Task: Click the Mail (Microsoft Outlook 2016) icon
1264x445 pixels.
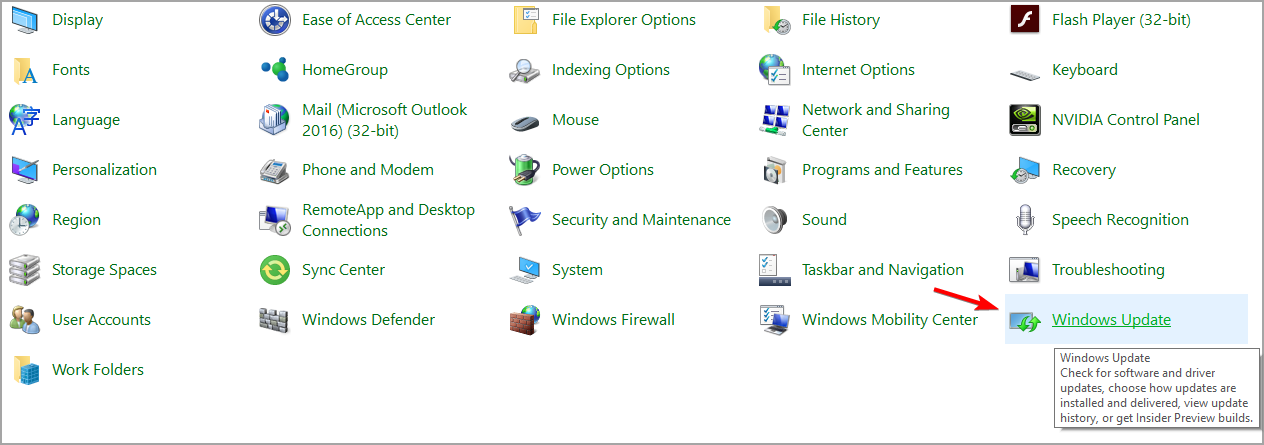Action: (x=275, y=120)
